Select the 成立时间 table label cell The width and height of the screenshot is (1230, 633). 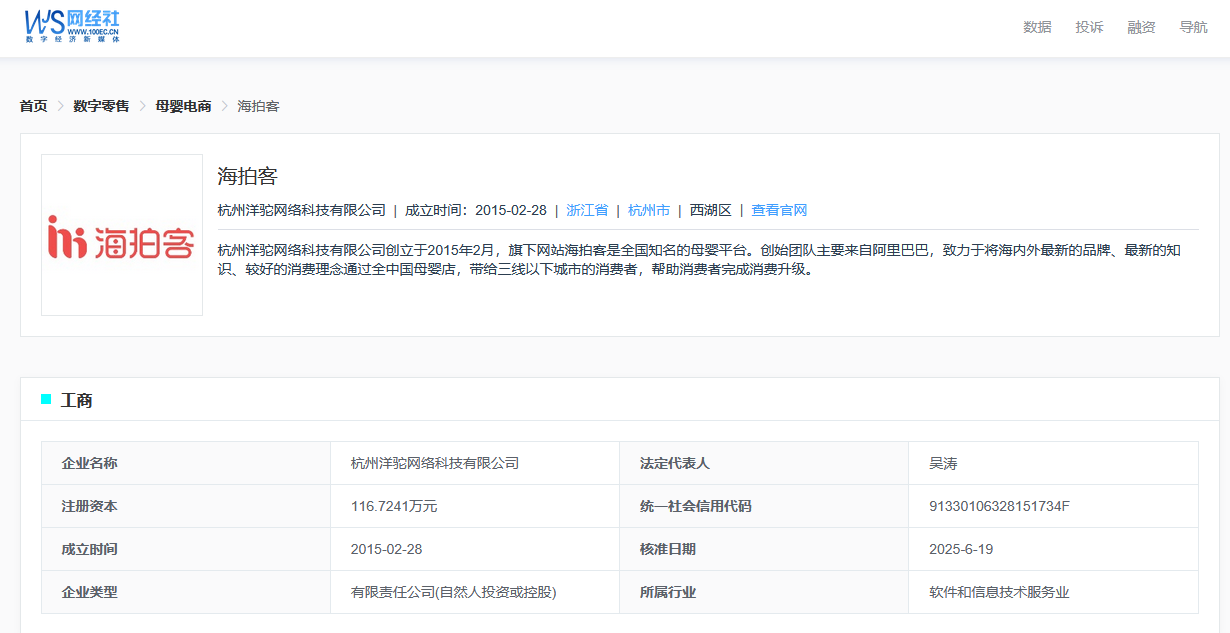(x=186, y=549)
